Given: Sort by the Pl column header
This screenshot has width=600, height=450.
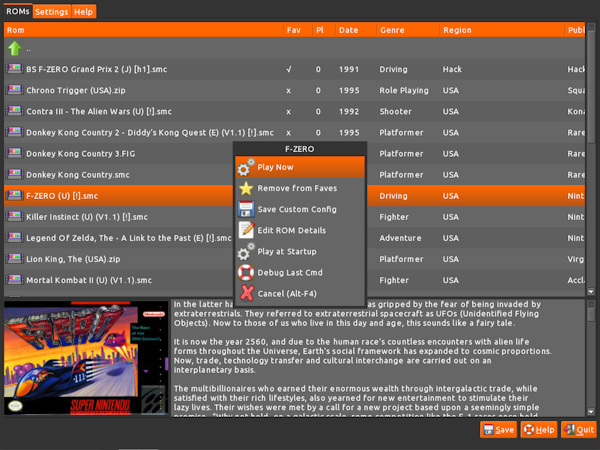Looking at the screenshot, I should tap(324, 30).
